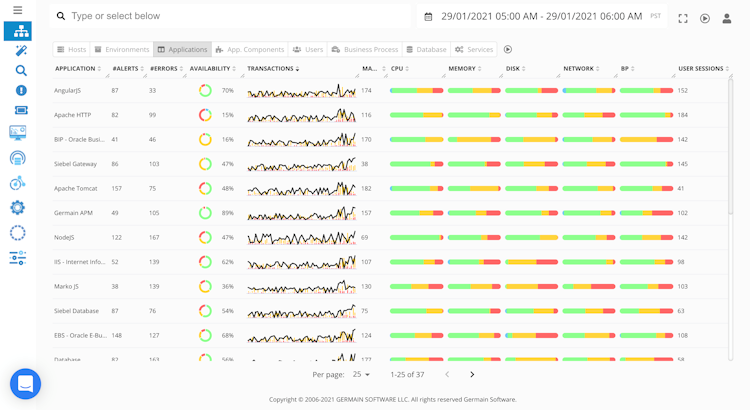
Task: Sort by USER SESSIONS column
Action: [x=704, y=69]
